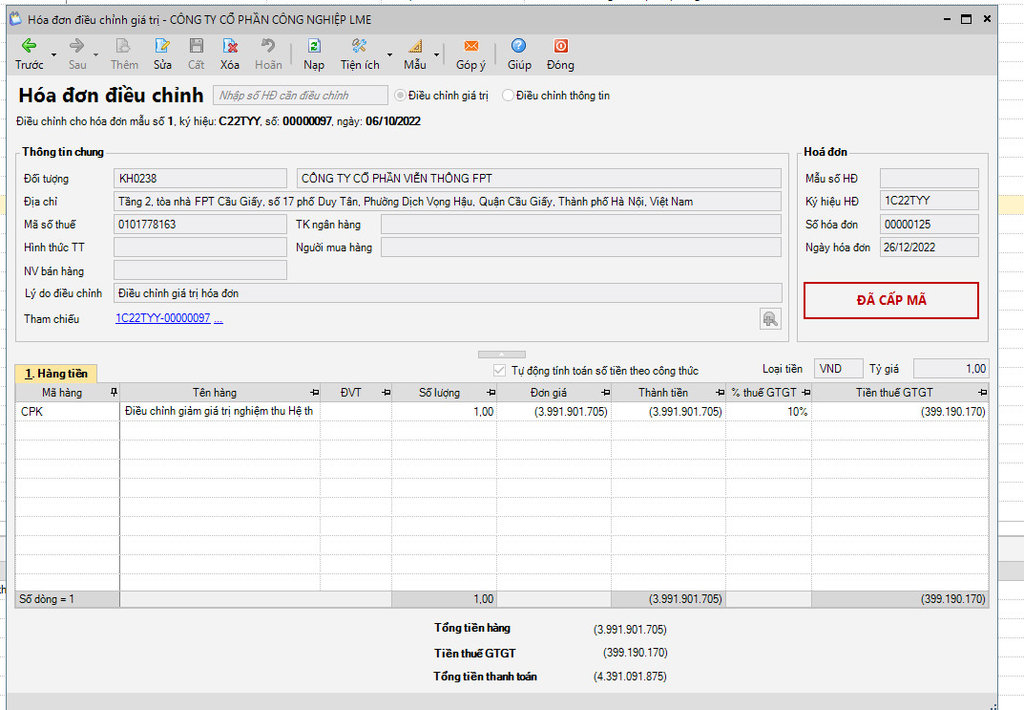This screenshot has height=710, width=1024.
Task: Select the Tiền thuế GTGT cell (399.190.170)
Action: tap(900, 411)
